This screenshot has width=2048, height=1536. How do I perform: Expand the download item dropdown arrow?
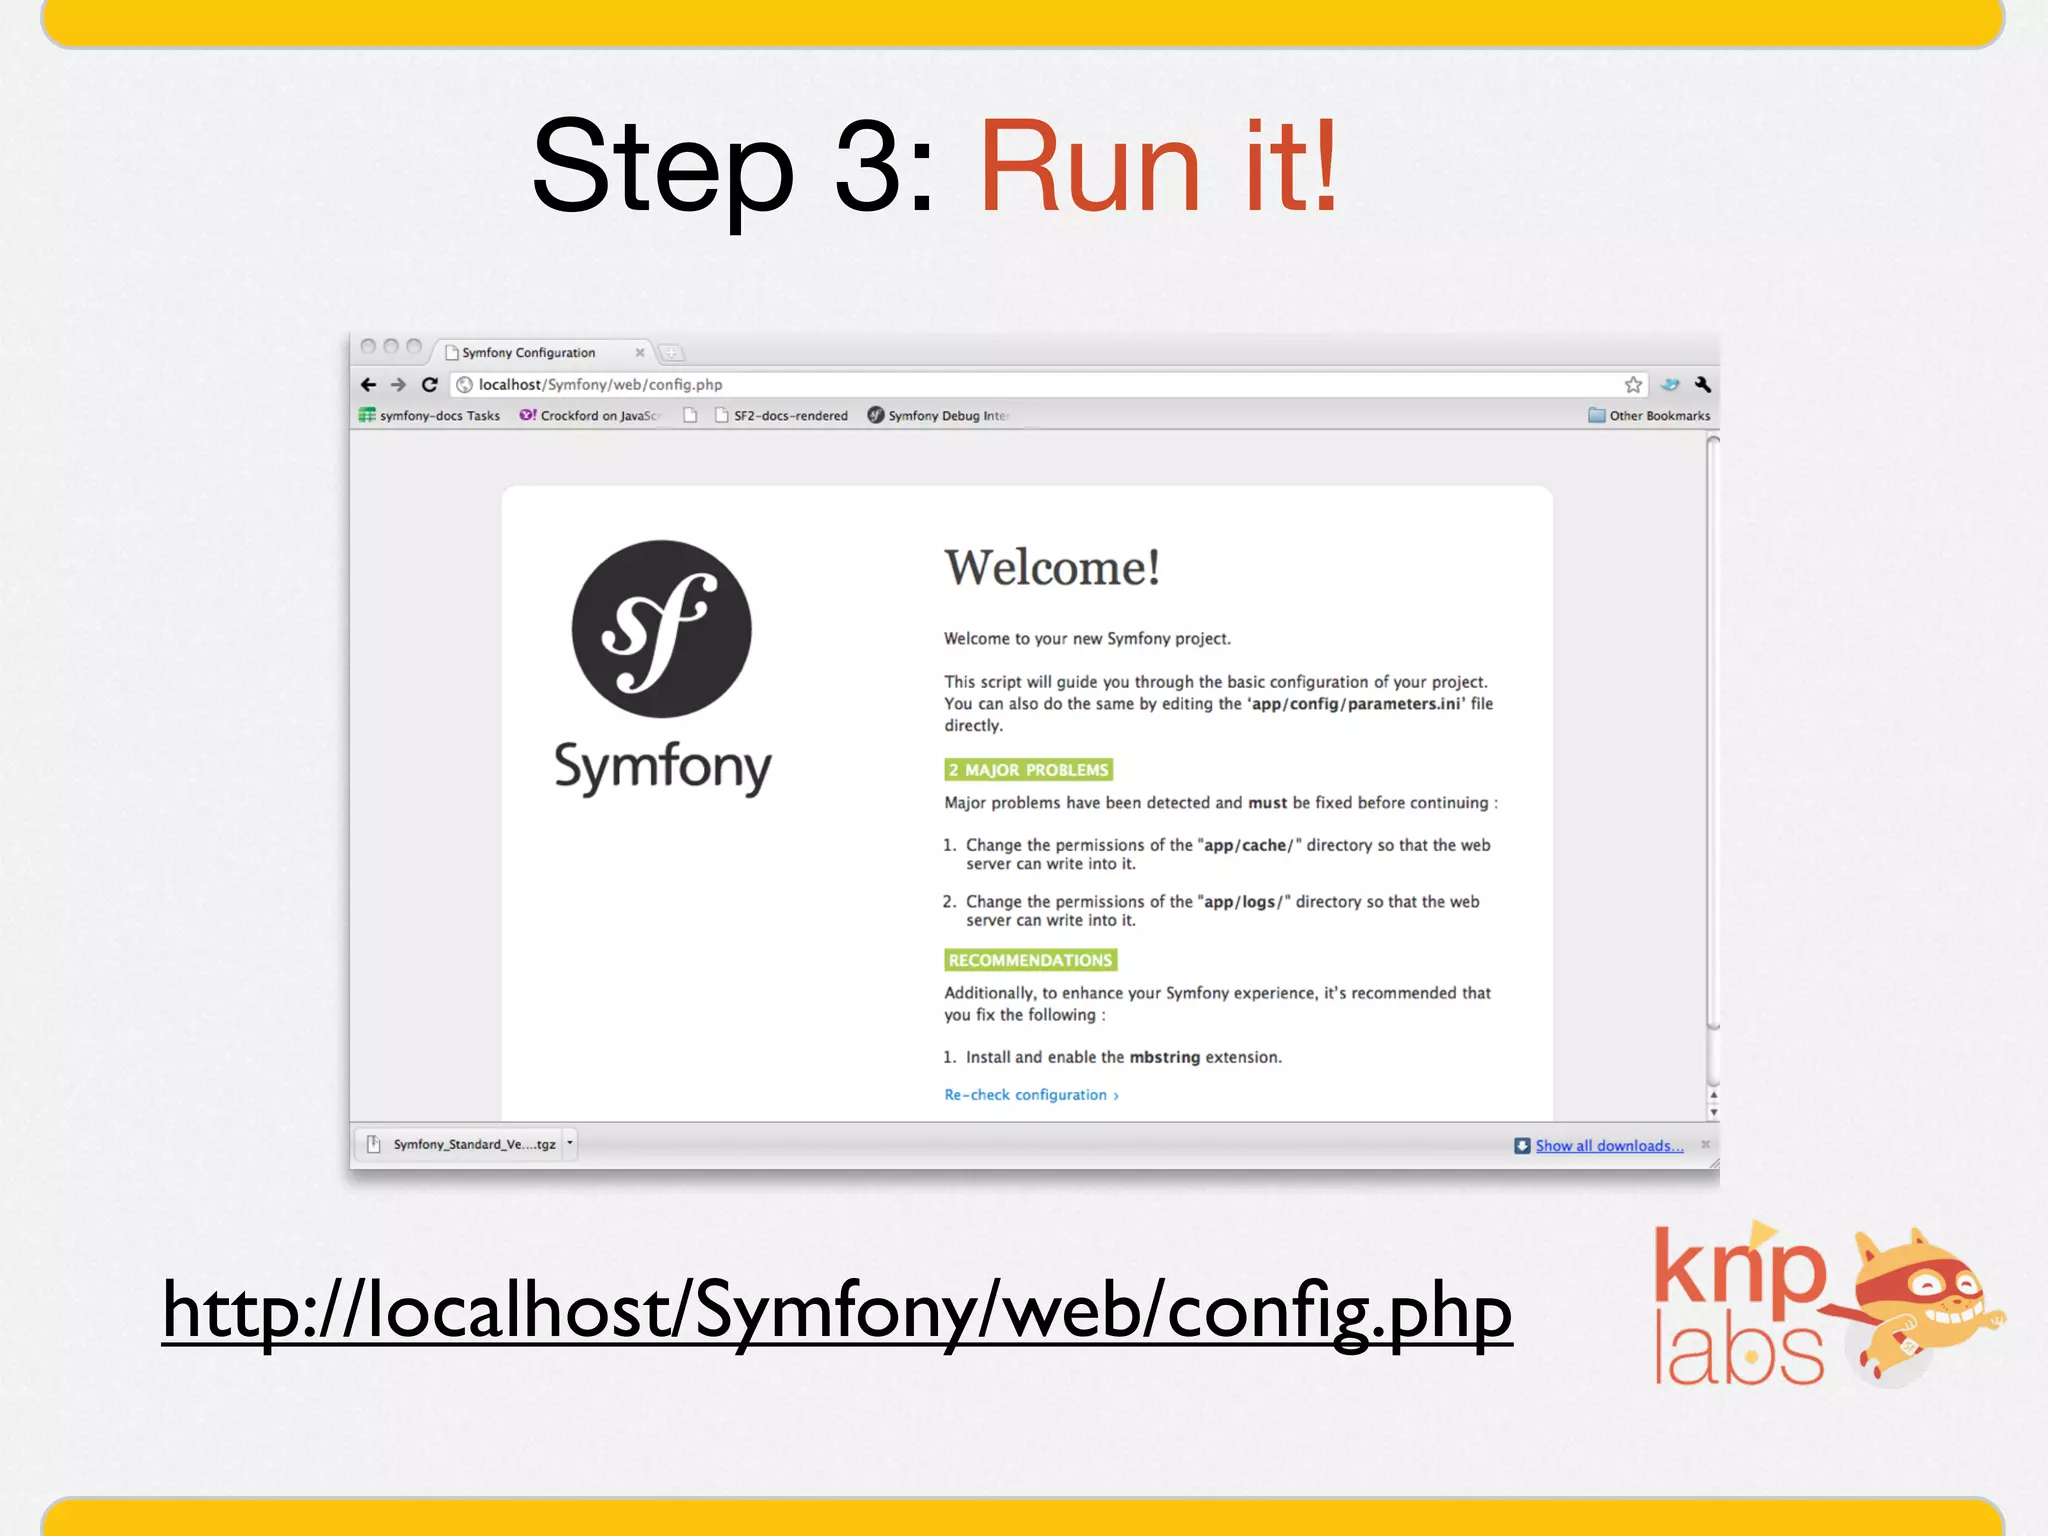570,1144
